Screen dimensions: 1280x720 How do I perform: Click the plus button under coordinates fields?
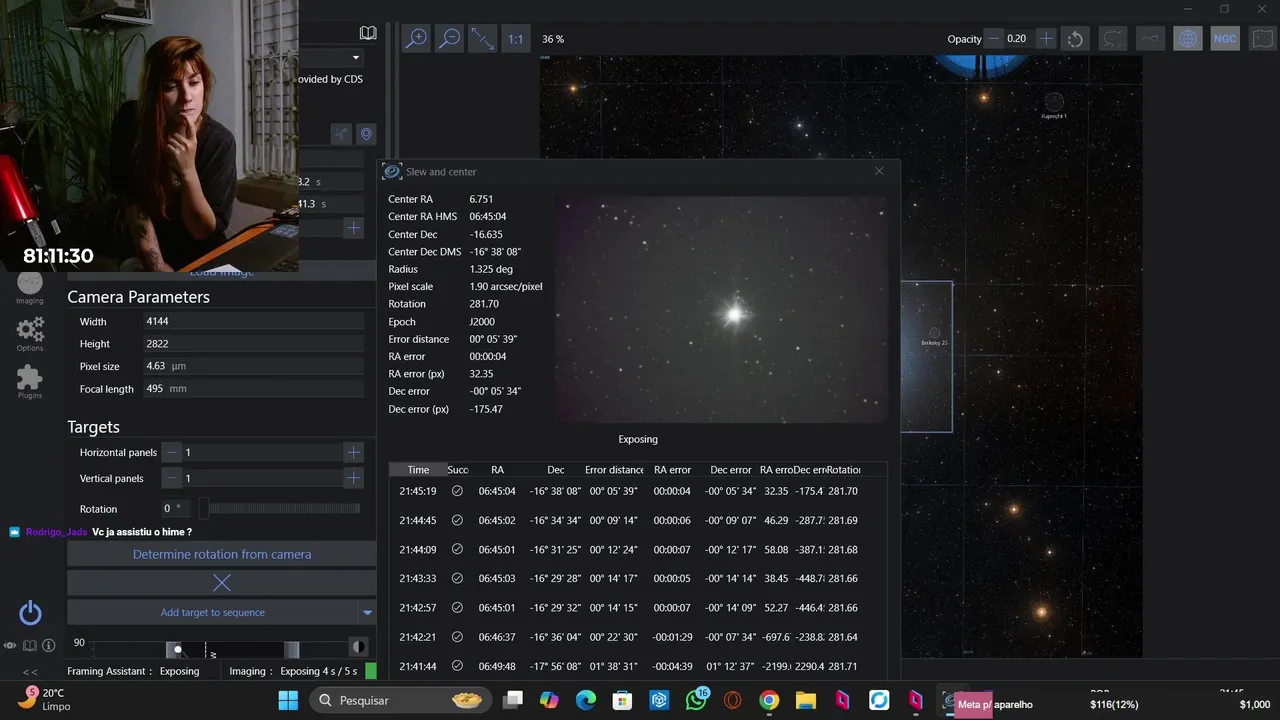click(353, 228)
